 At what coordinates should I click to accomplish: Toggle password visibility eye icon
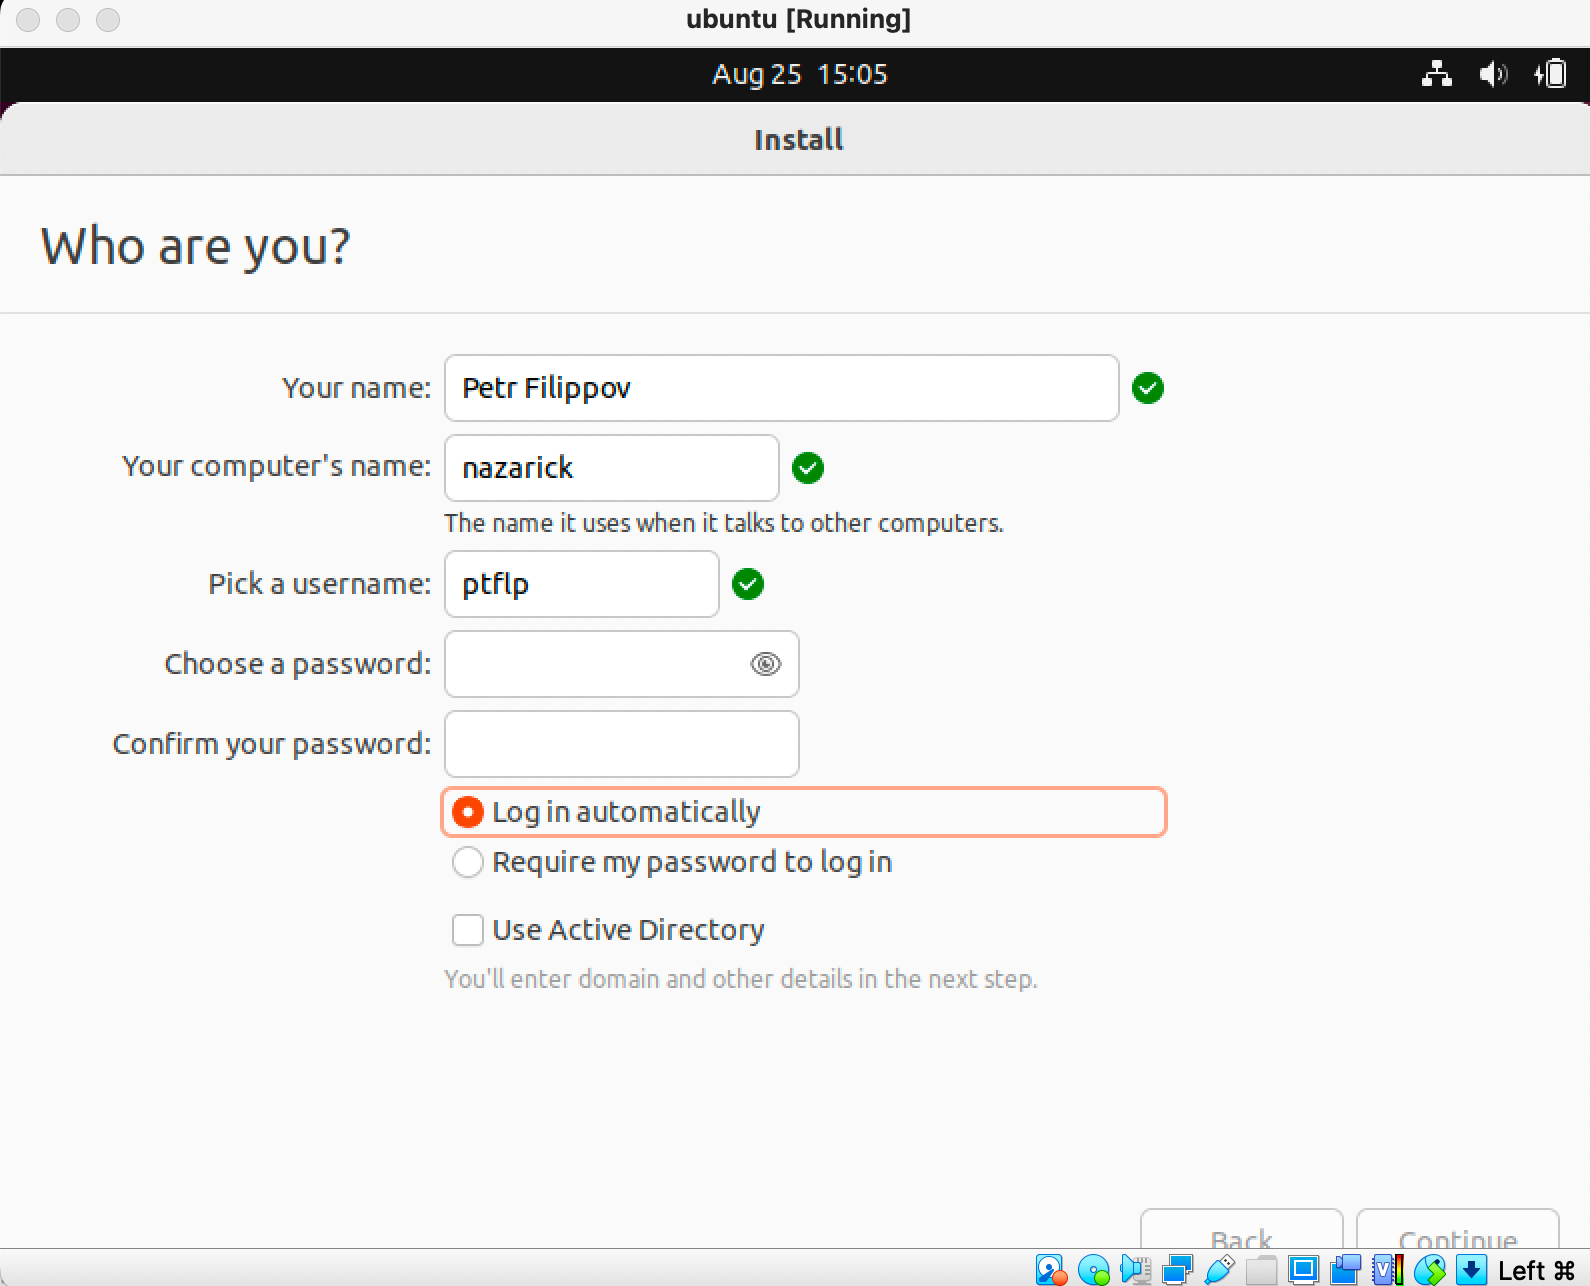coord(765,664)
